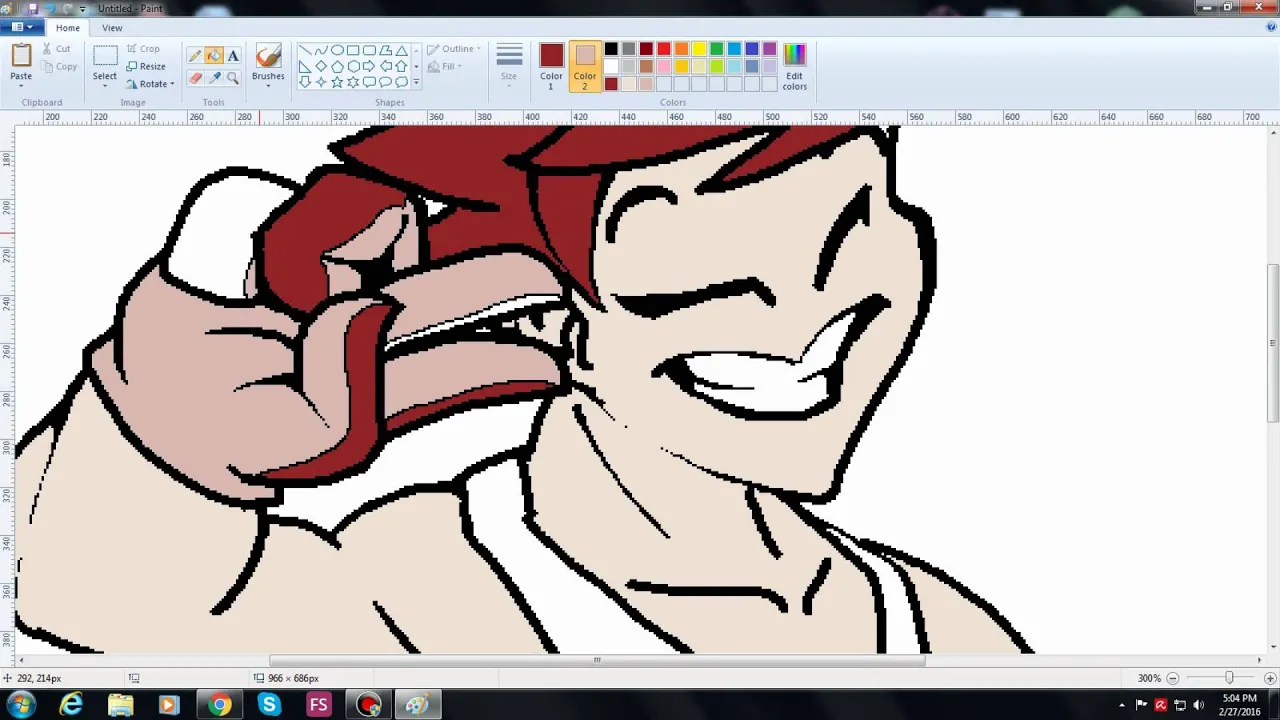Pick the custom dark red swatch

pyautogui.click(x=611, y=84)
